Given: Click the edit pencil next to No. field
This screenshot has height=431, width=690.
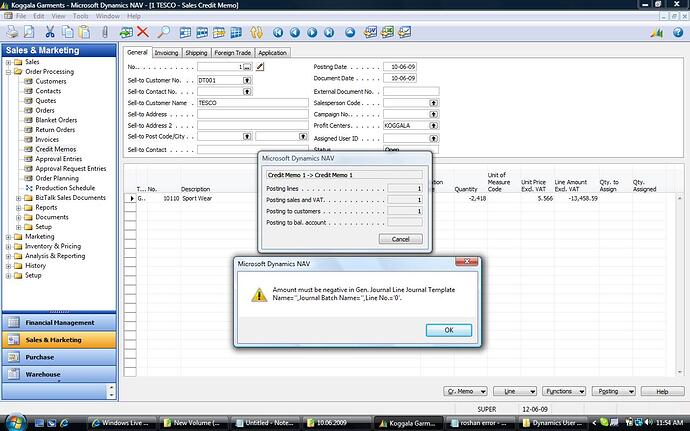Looking at the screenshot, I should pos(260,67).
